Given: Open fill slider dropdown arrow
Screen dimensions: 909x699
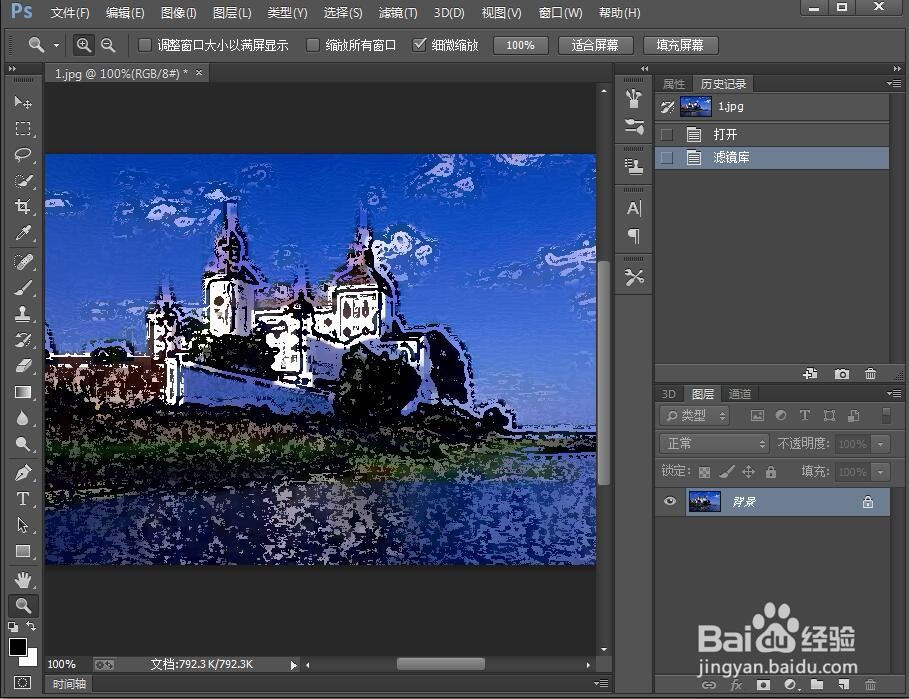Looking at the screenshot, I should [x=881, y=472].
